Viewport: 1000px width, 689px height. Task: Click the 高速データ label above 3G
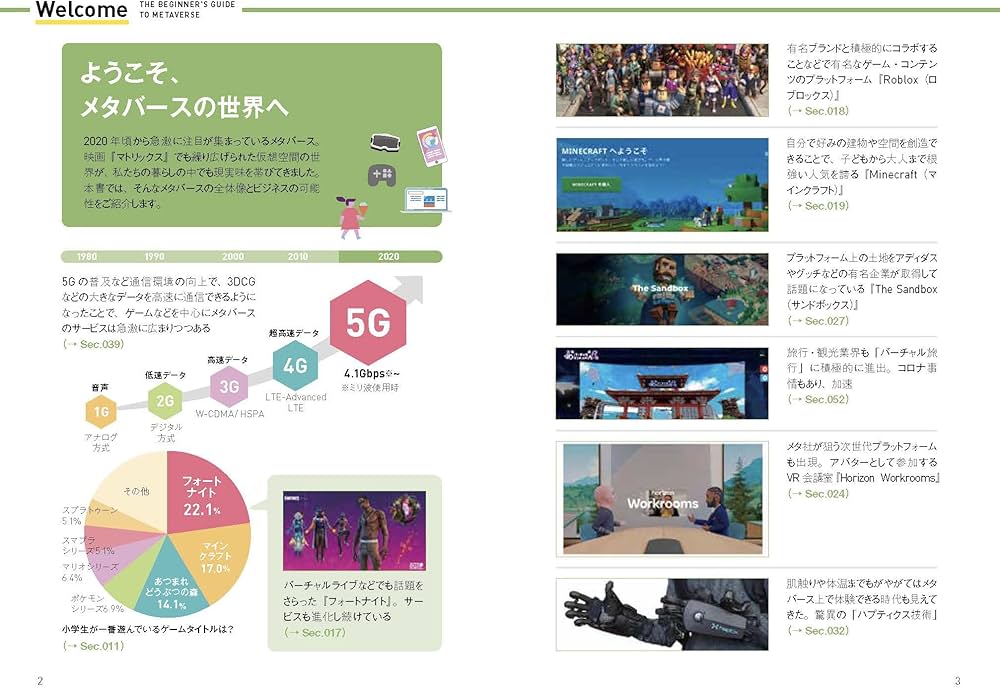[x=228, y=360]
